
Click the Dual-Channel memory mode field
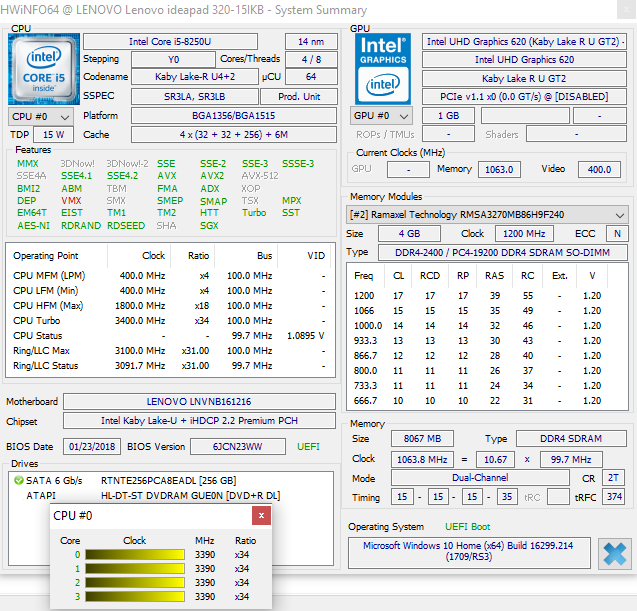(480, 477)
